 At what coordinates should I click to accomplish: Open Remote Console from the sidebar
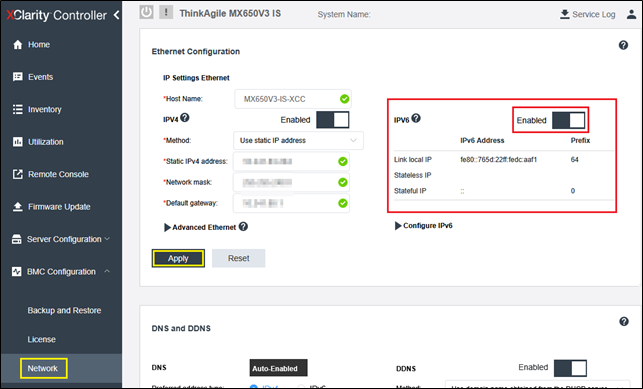point(58,174)
